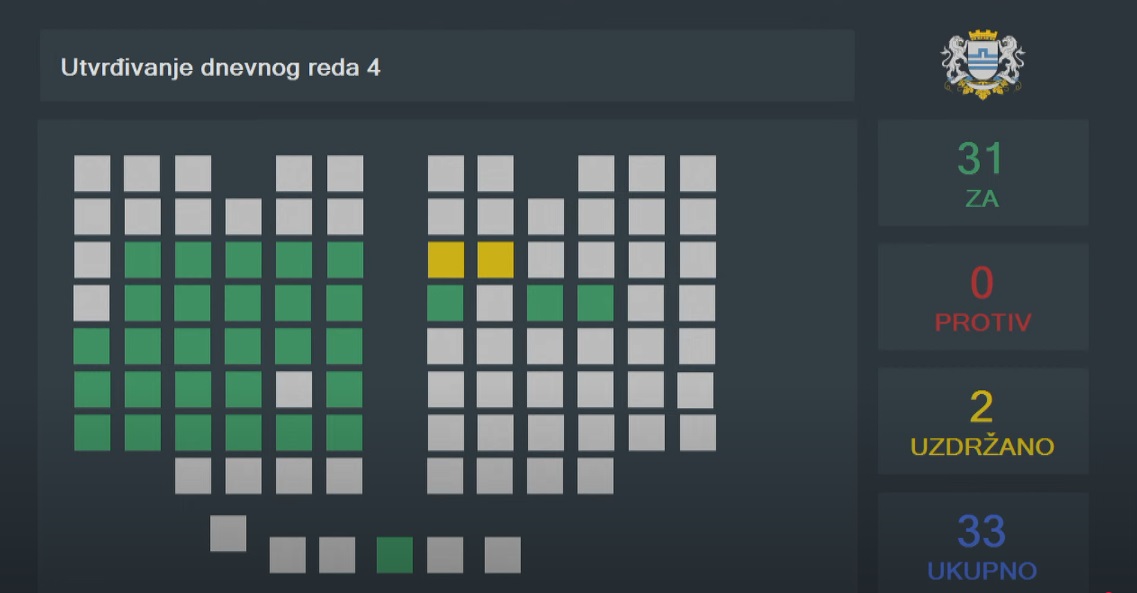Image resolution: width=1137 pixels, height=593 pixels.
Task: Open the yellow "2 UZDRŽANO" results panel
Action: point(983,421)
